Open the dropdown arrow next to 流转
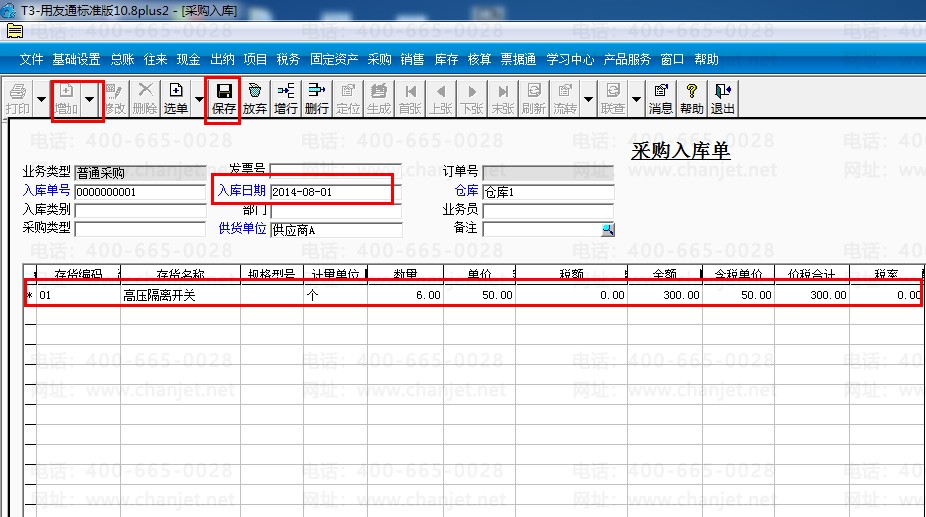 point(588,98)
